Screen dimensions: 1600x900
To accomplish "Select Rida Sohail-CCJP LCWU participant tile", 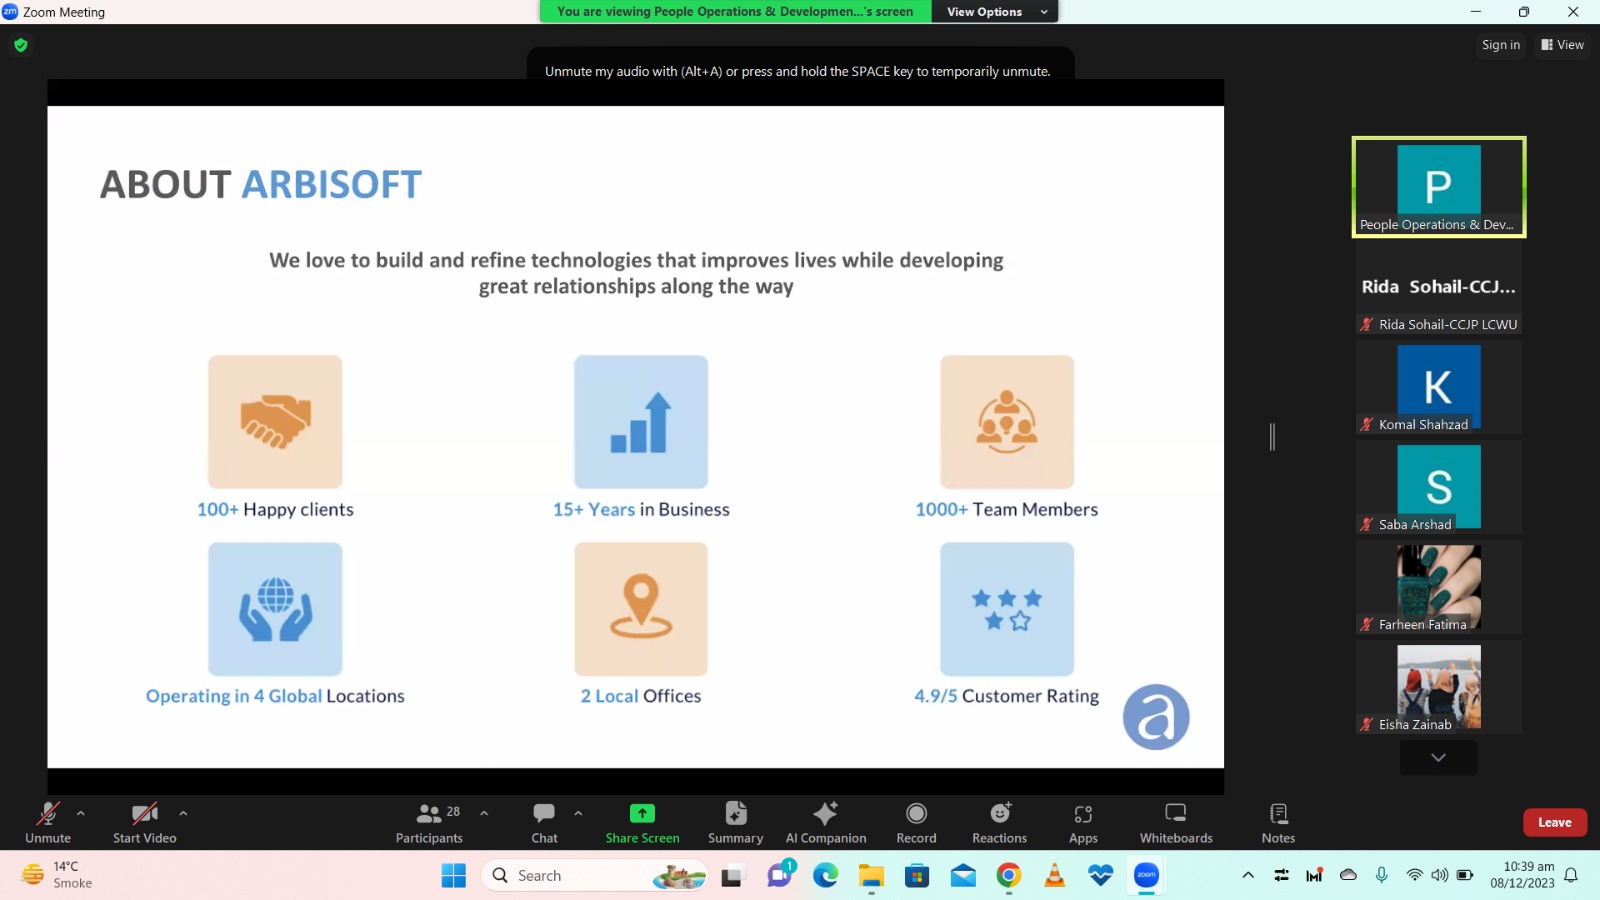I will tap(1439, 287).
